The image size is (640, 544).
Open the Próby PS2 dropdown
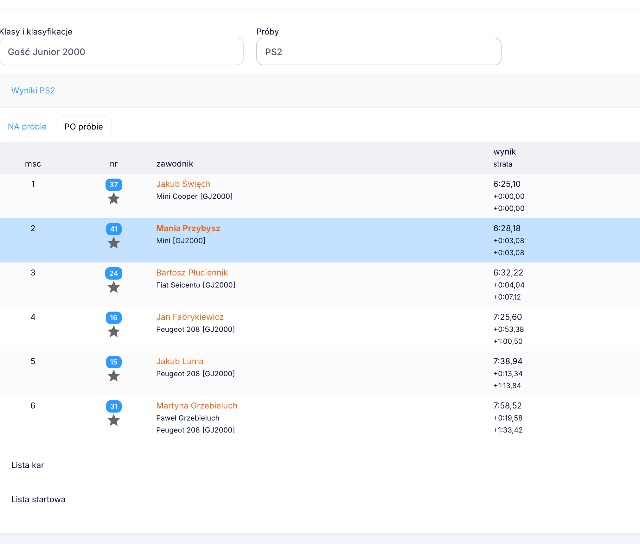[x=379, y=52]
